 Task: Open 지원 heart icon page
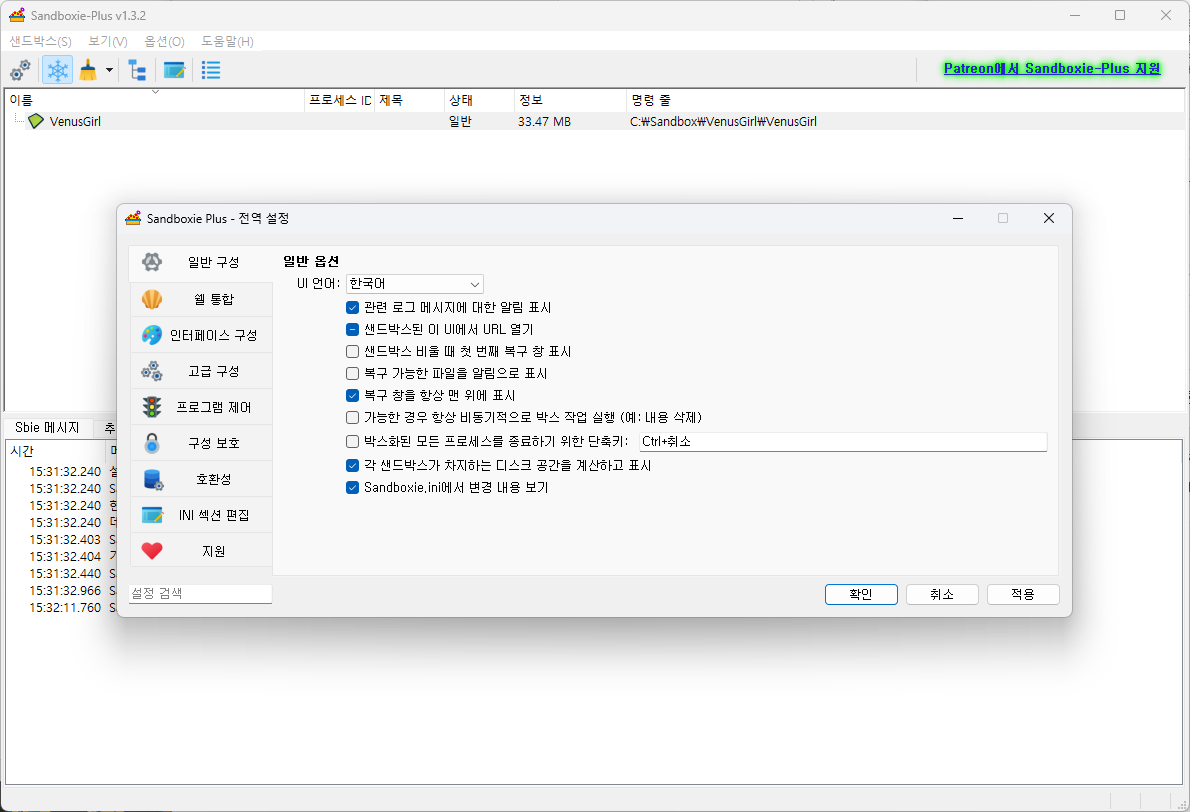coord(201,551)
